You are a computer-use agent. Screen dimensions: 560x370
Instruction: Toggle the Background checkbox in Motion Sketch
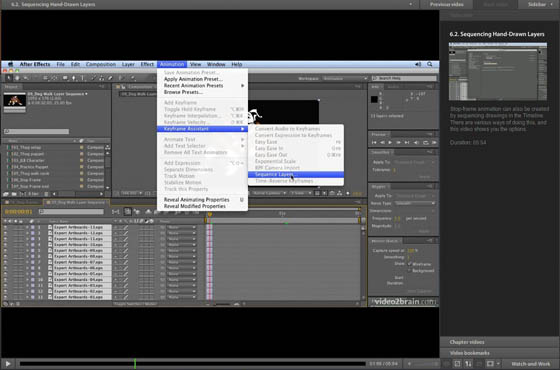pyautogui.click(x=410, y=270)
